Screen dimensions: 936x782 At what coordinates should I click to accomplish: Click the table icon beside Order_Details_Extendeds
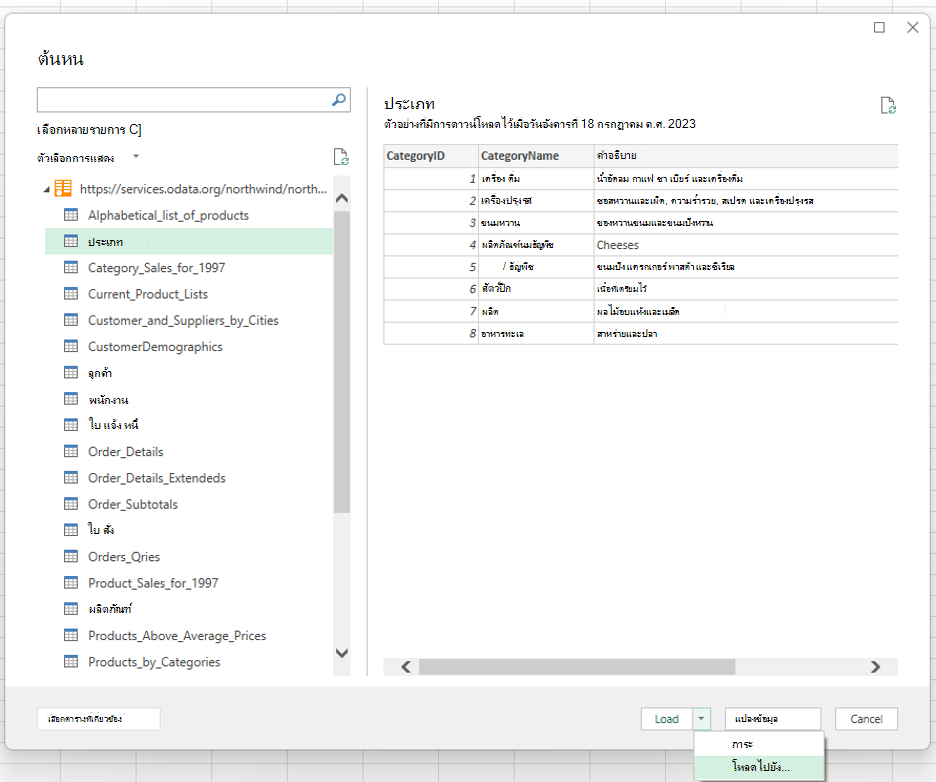pos(71,478)
